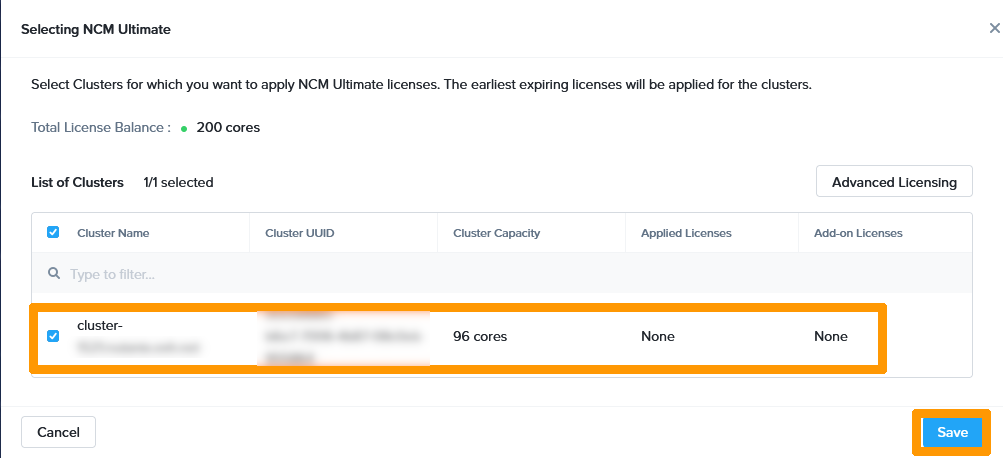Screen dimensions: 1003x458
Task: Click None under Add-on Licenses
Action: point(830,336)
